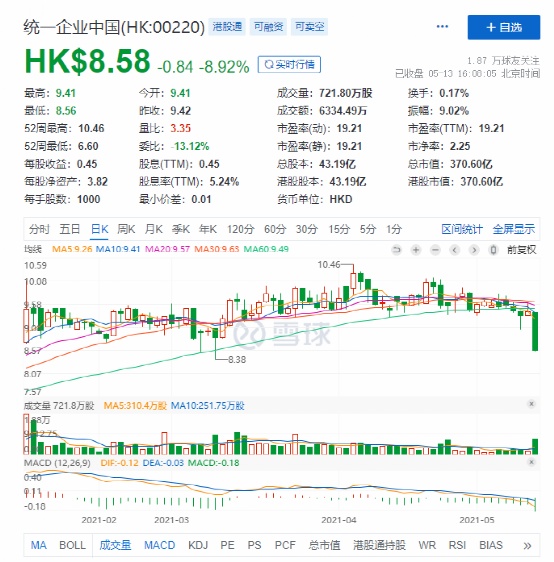Click the 可融资 tag

(x=268, y=27)
